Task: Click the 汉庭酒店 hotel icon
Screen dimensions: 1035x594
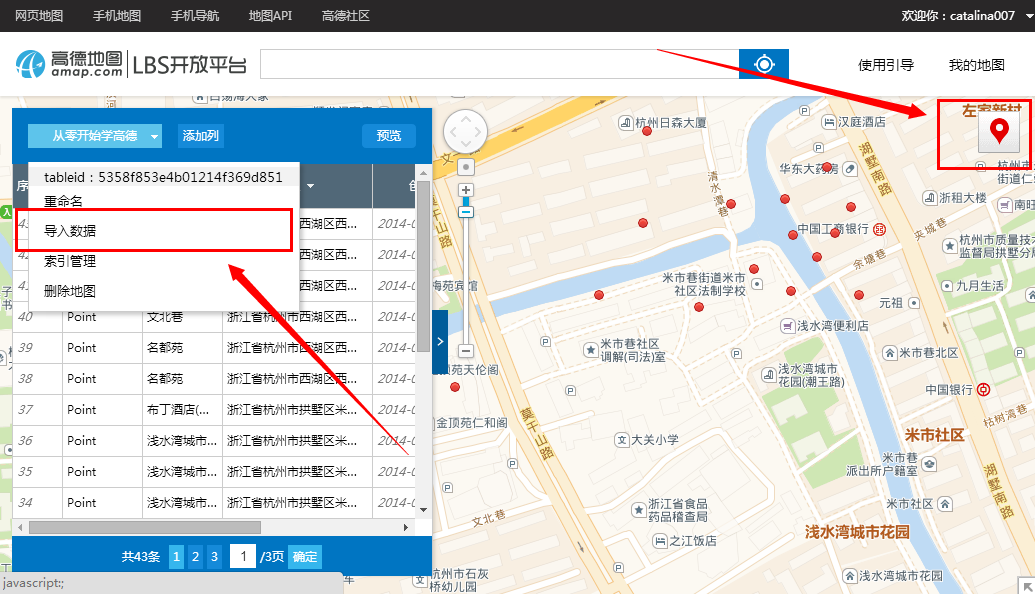Action: click(828, 122)
